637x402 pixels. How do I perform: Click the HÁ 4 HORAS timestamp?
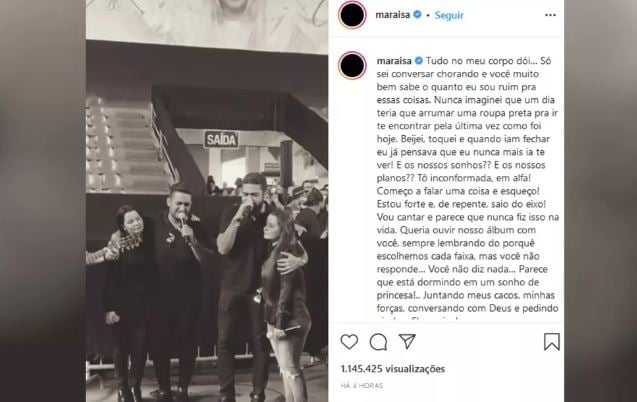(x=362, y=385)
